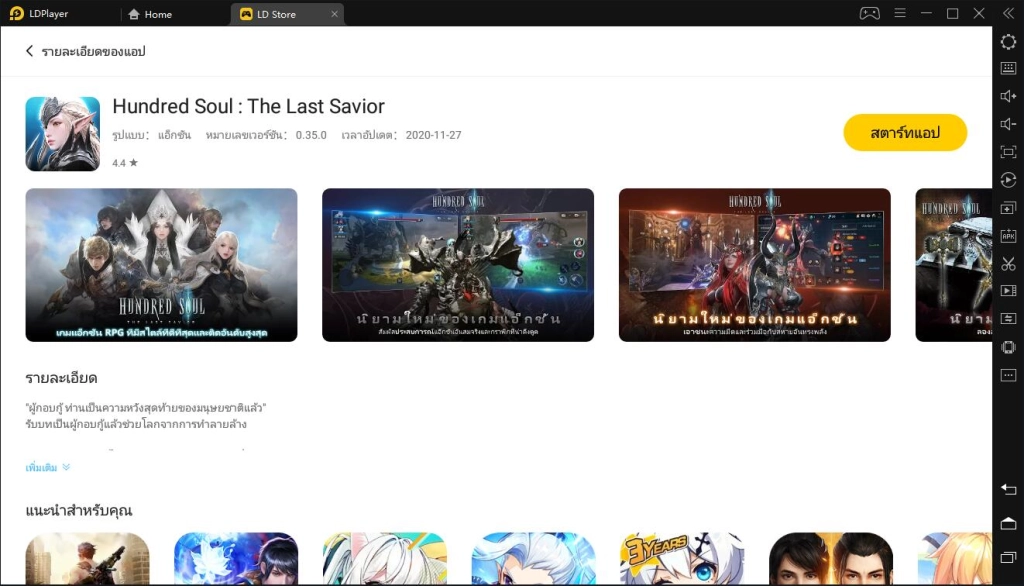Image resolution: width=1024 pixels, height=586 pixels.
Task: Open the hamburger menu in title bar
Action: 900,13
